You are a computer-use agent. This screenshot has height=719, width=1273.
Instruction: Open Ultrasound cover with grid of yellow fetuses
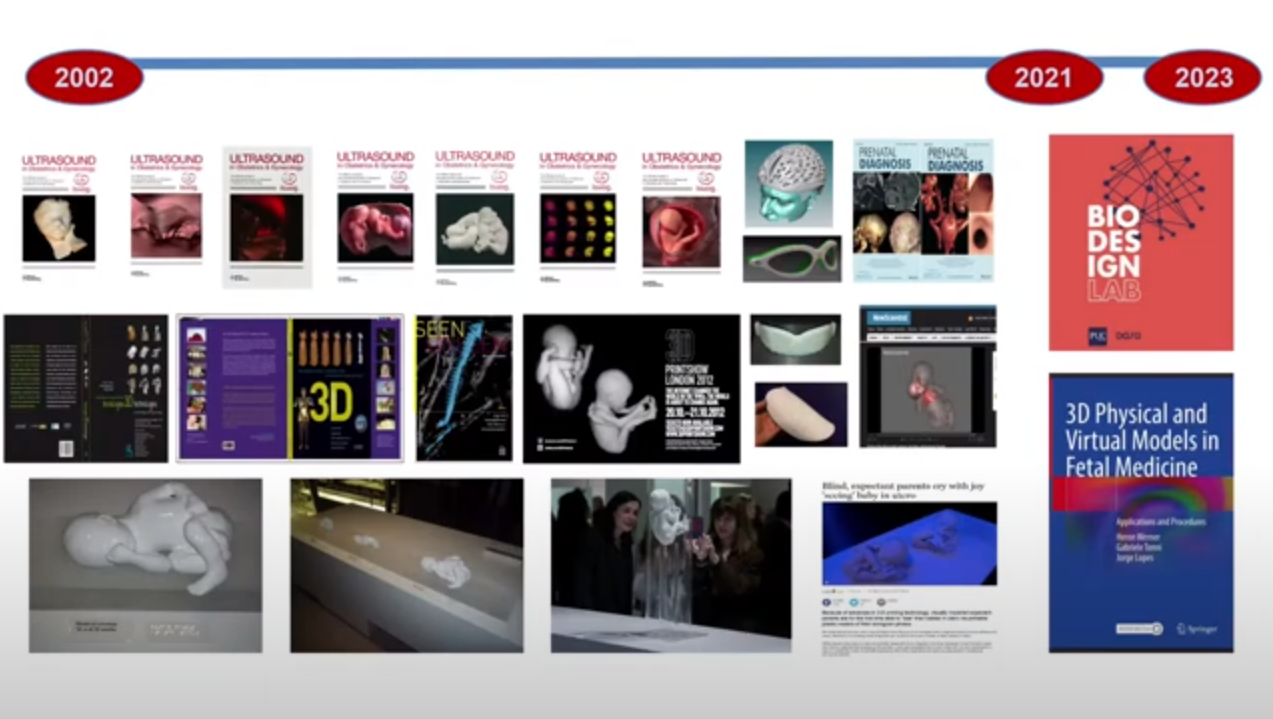click(578, 216)
